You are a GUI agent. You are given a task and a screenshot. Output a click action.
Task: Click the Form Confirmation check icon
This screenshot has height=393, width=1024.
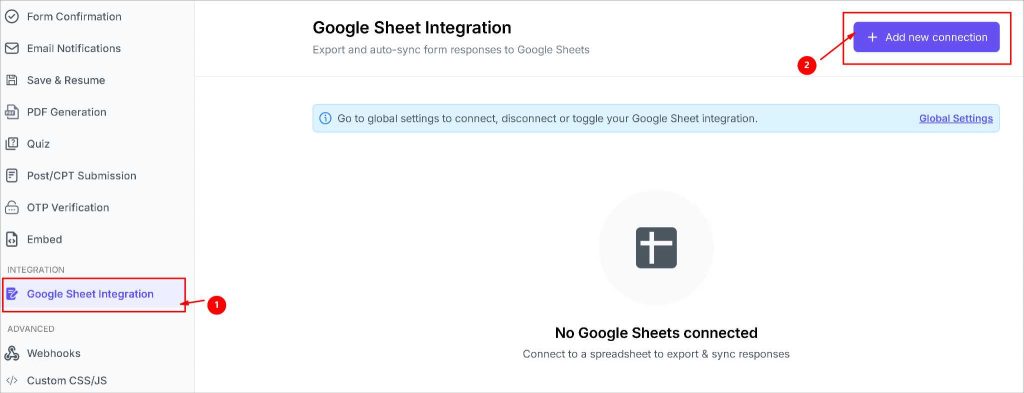click(x=12, y=16)
